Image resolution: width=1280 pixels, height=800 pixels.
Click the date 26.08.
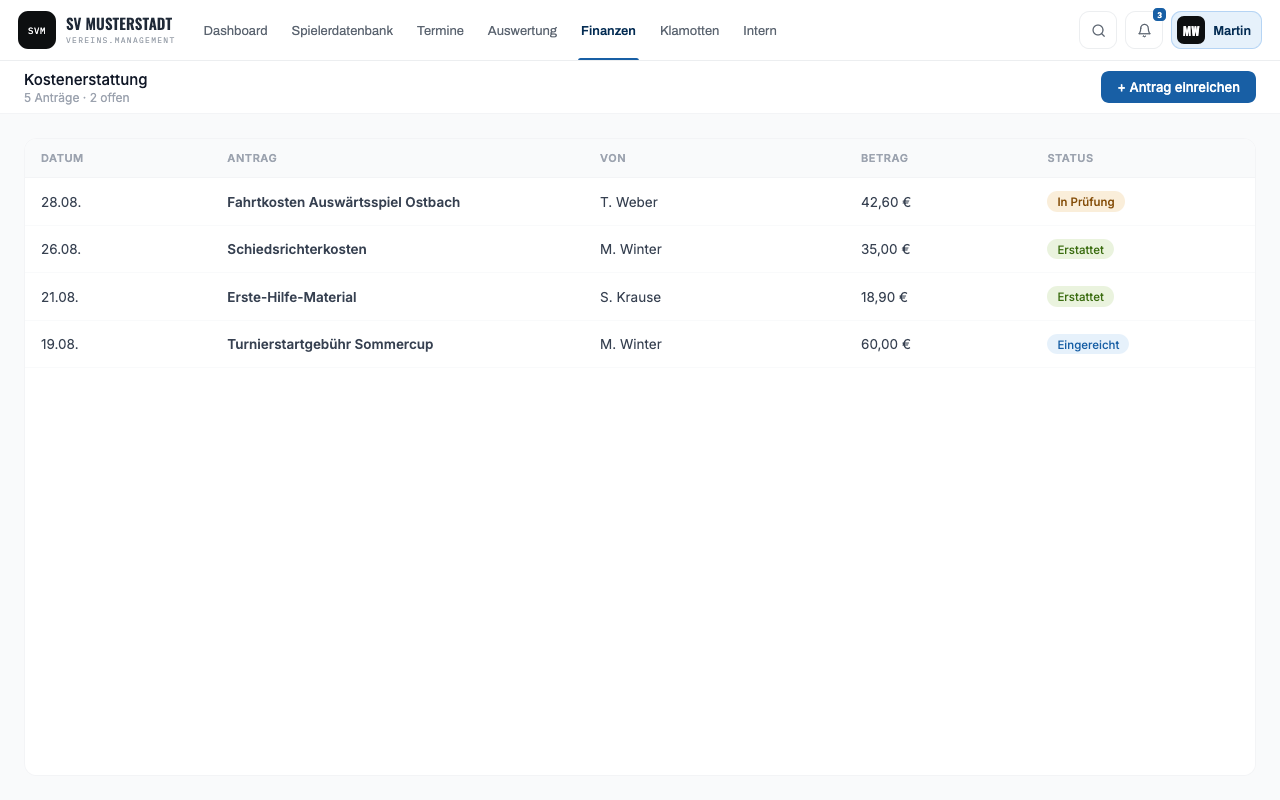(61, 249)
